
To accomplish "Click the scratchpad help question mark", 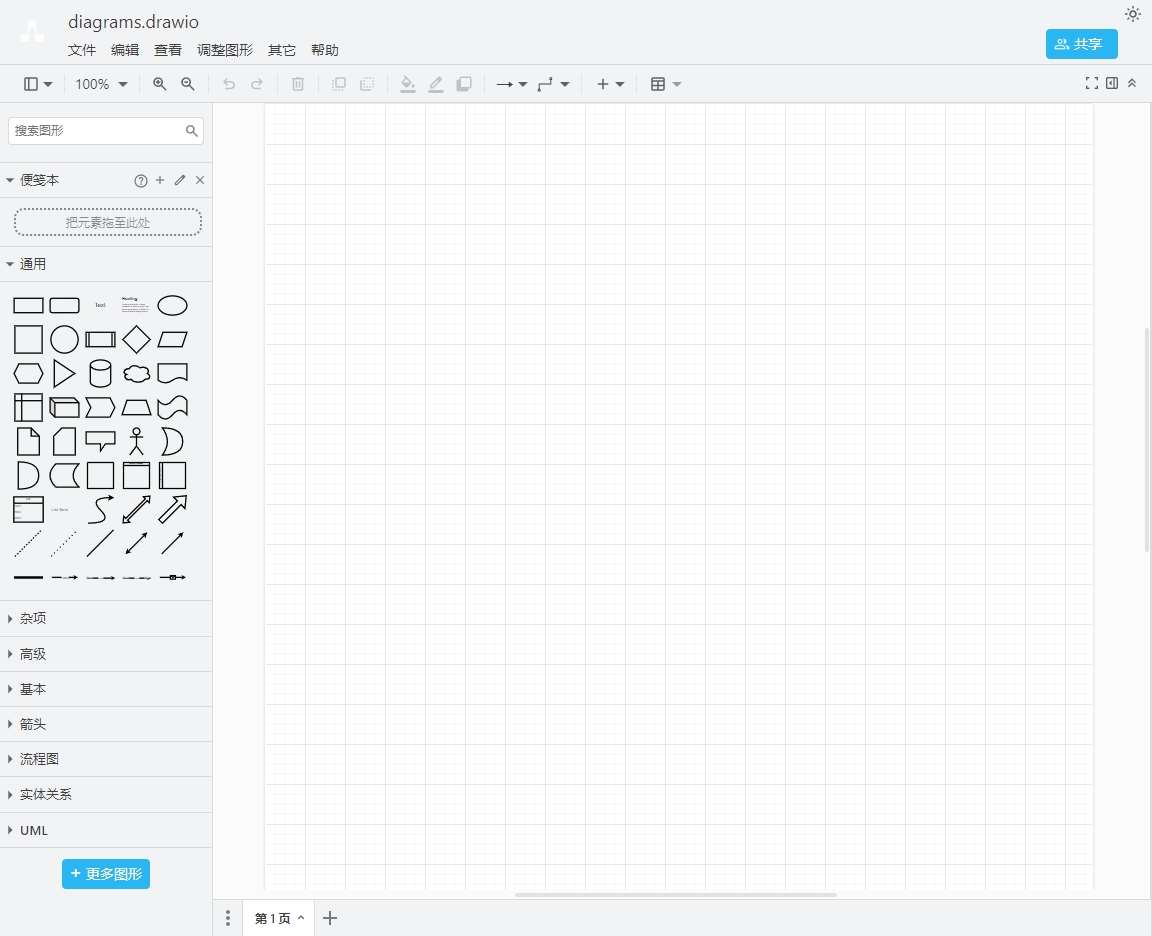I will click(x=141, y=180).
